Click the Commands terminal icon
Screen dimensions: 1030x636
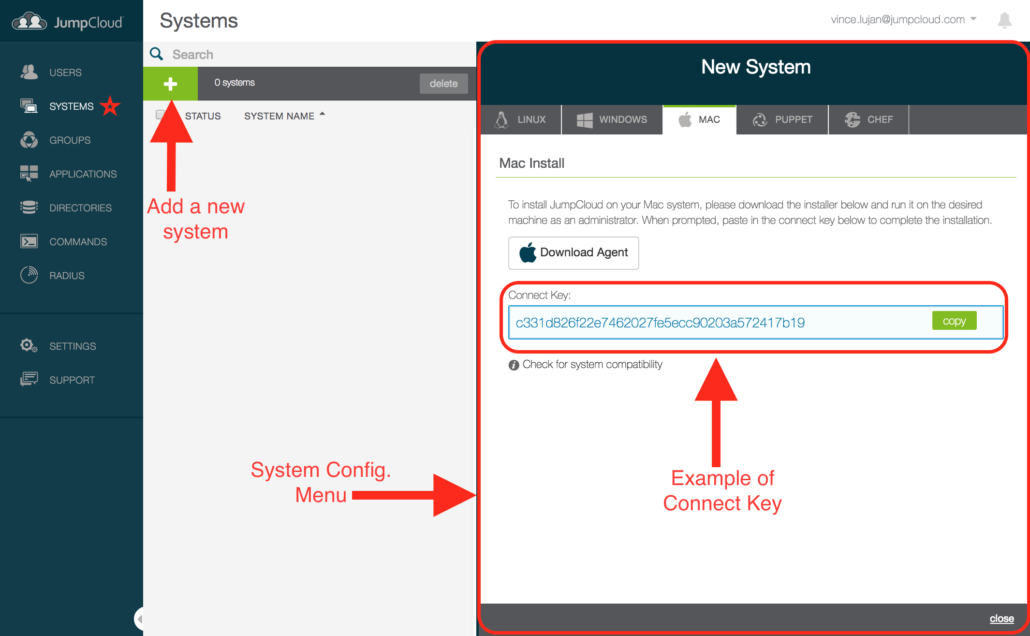(x=29, y=242)
